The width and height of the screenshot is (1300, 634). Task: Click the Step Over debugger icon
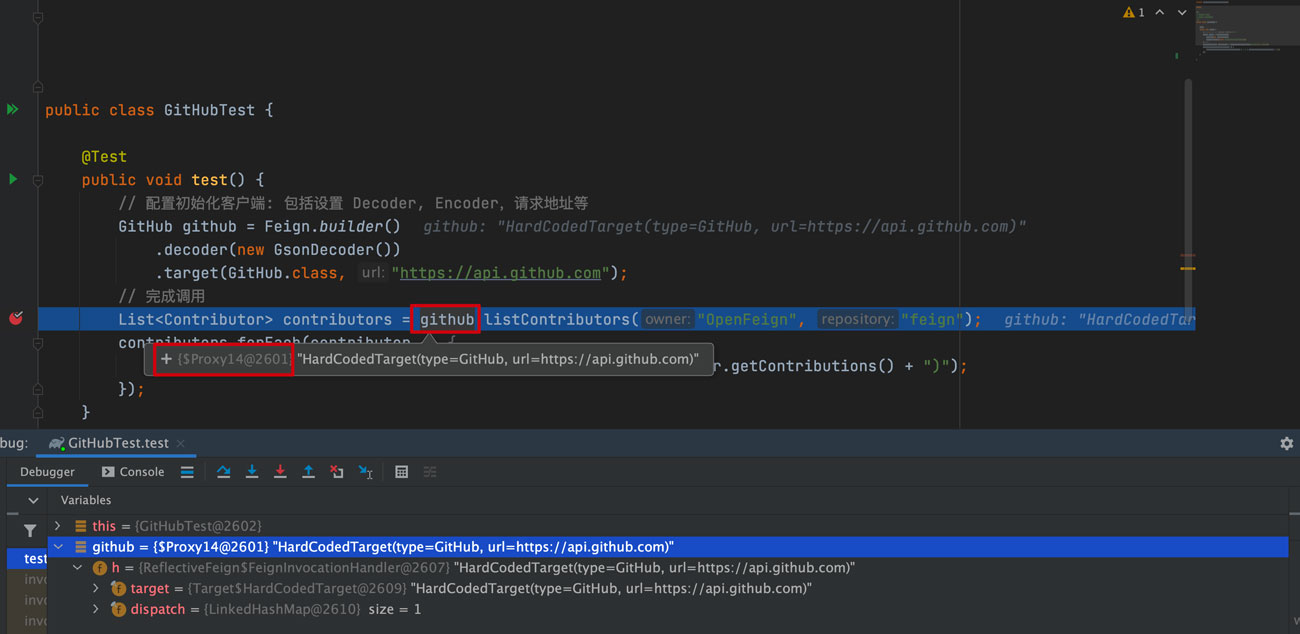click(224, 472)
